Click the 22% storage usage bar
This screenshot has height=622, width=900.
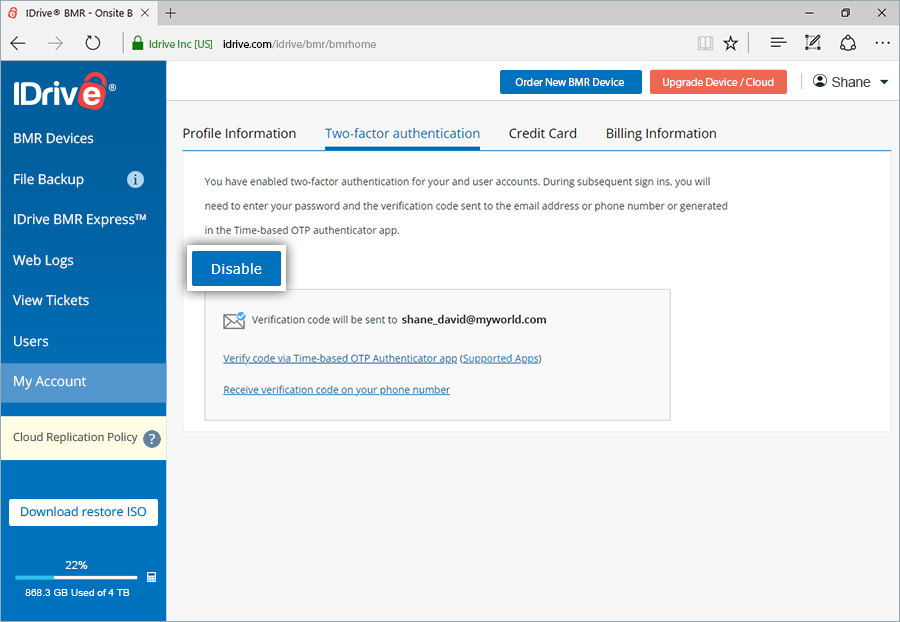pyautogui.click(x=75, y=577)
